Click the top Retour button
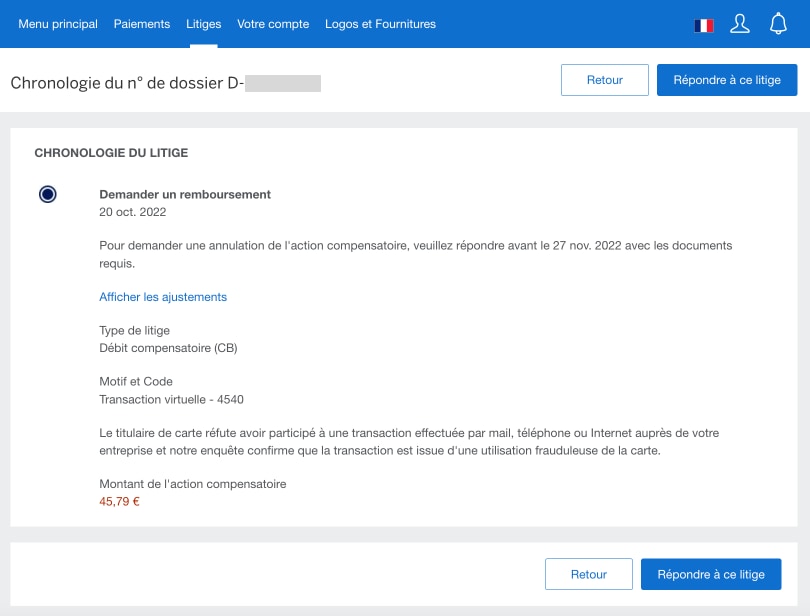Viewport: 810px width, 616px height. tap(604, 80)
